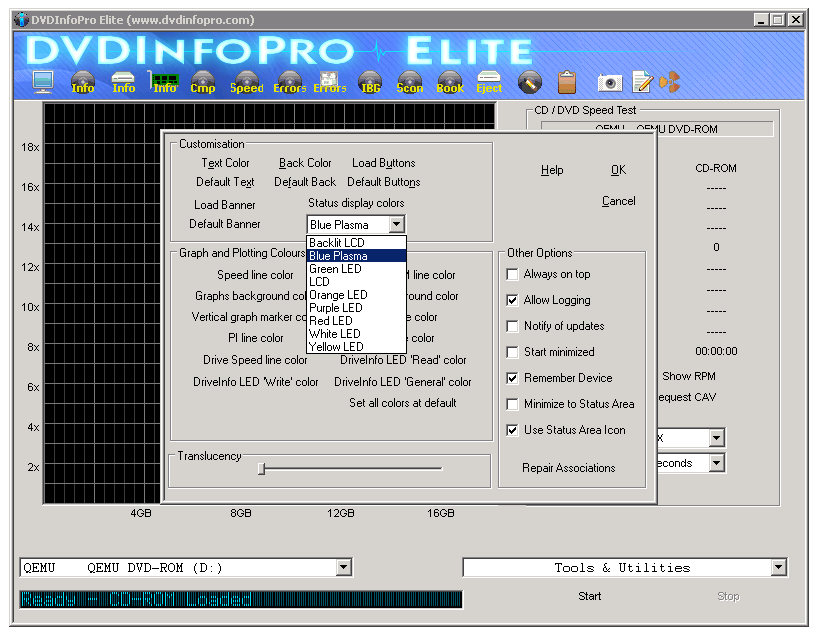Click DriveInfo LED 'General' color

point(402,382)
